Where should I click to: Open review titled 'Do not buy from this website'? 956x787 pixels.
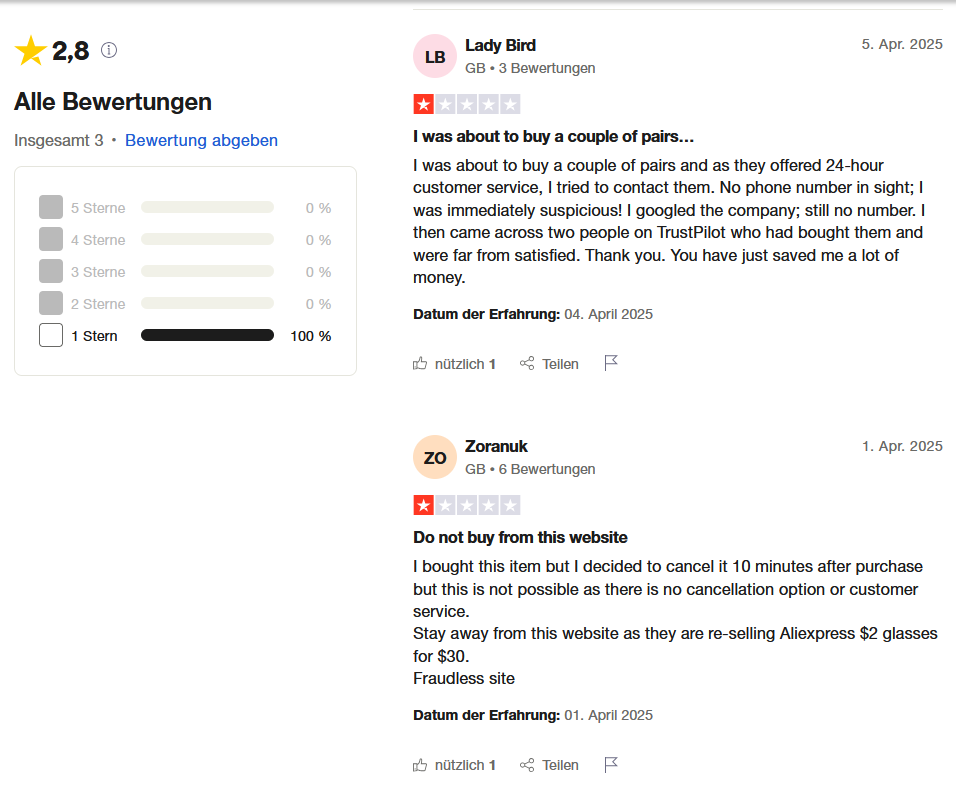click(520, 537)
